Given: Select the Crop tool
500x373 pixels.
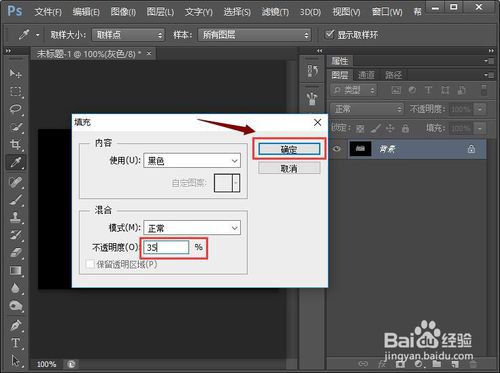Looking at the screenshot, I should pos(15,144).
